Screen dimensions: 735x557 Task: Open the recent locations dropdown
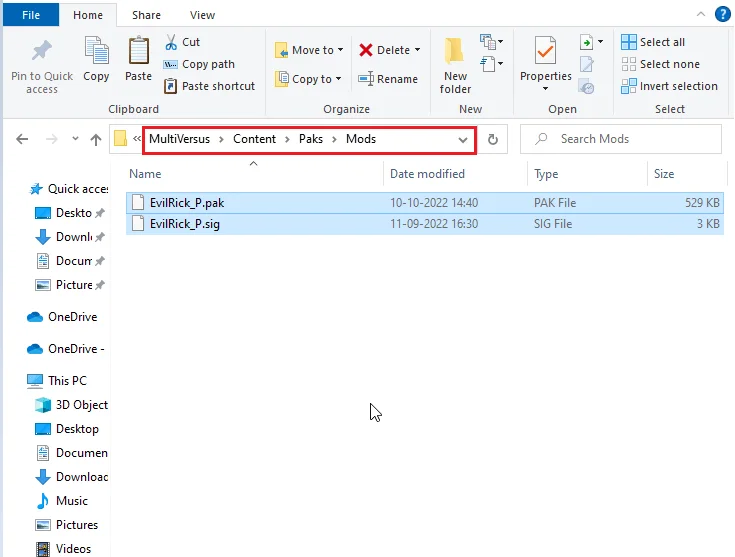coord(75,139)
